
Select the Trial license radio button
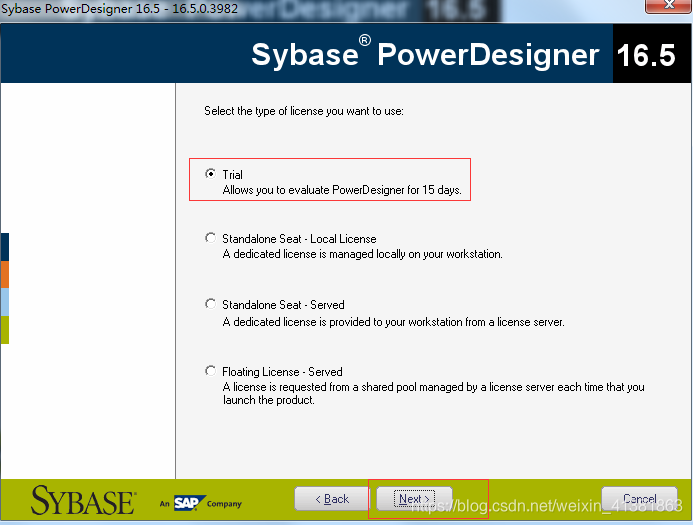coord(210,174)
